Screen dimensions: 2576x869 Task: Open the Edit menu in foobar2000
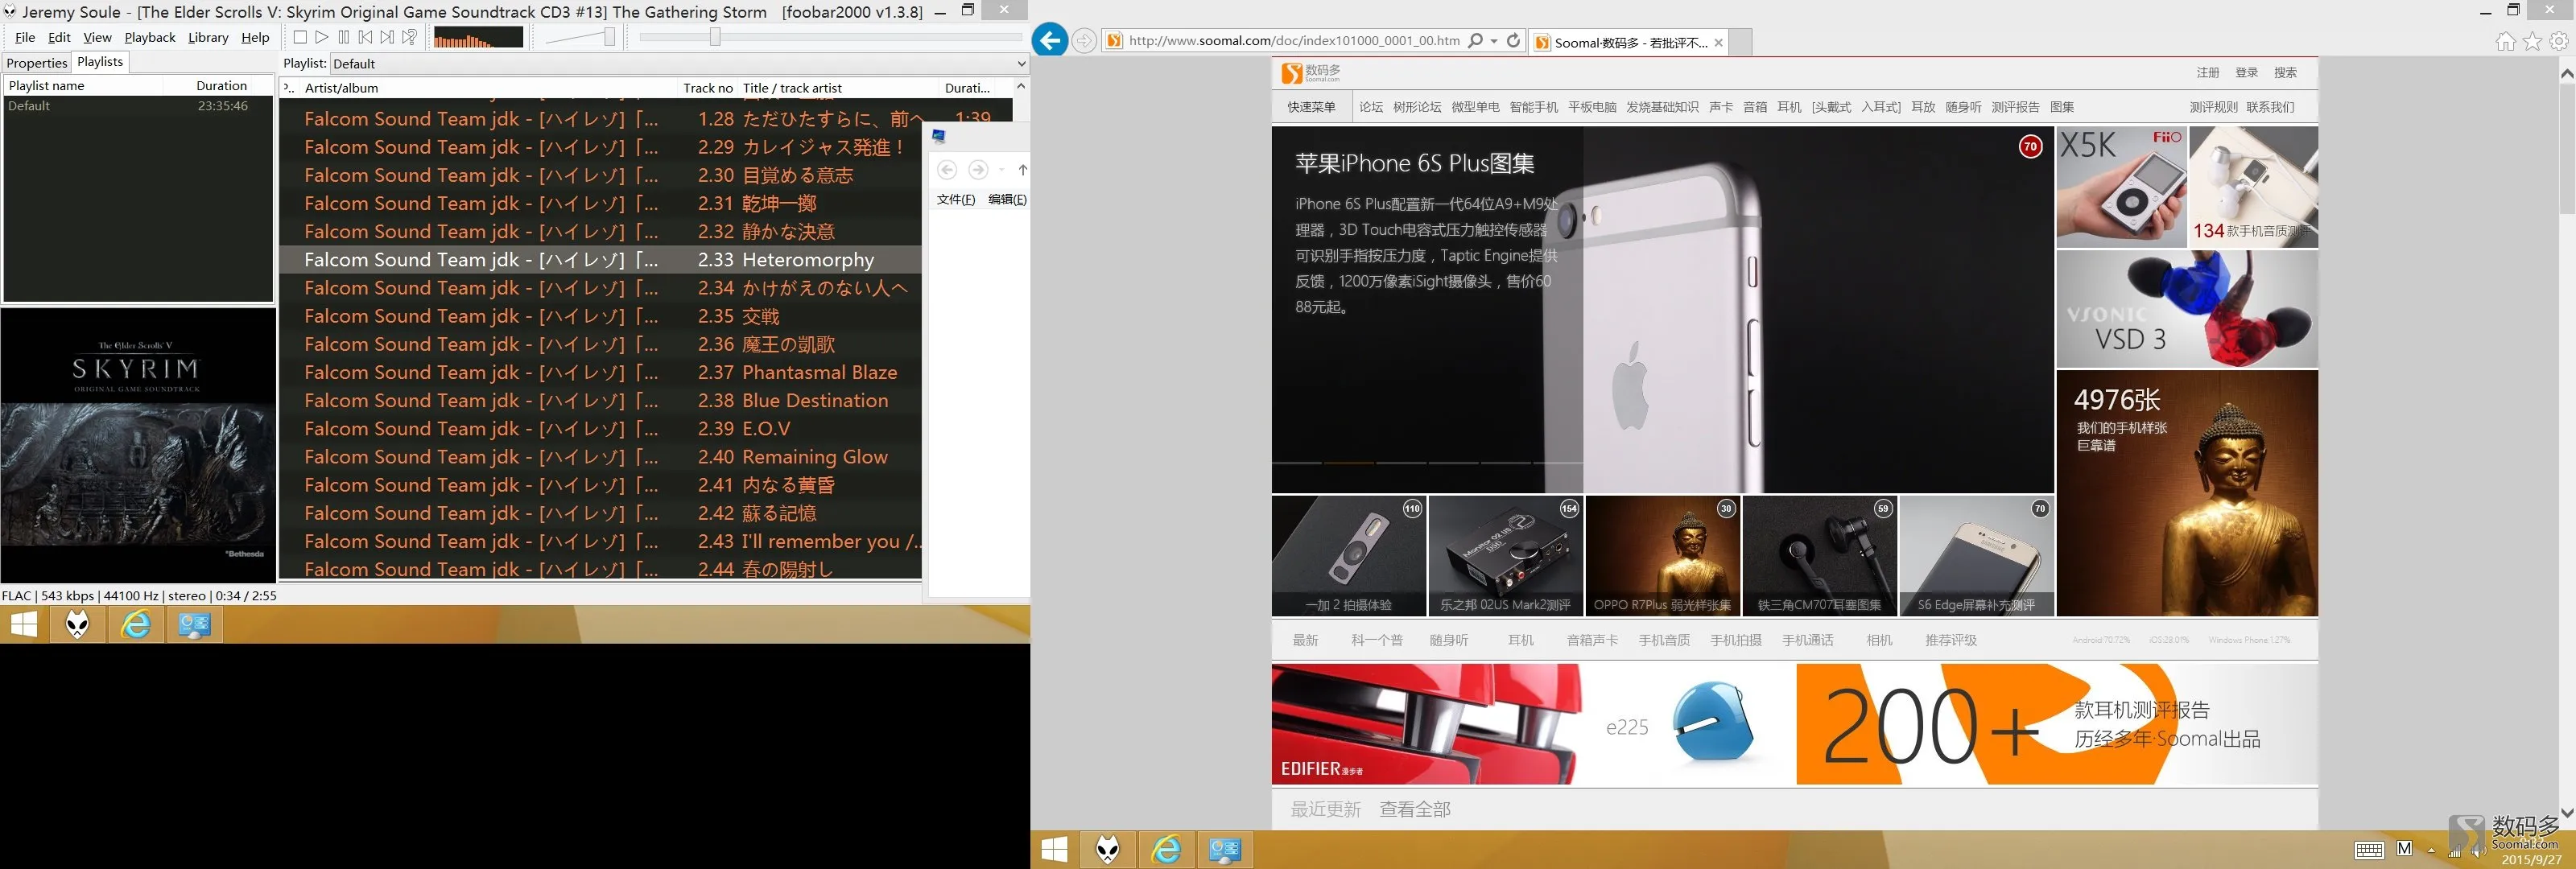pyautogui.click(x=59, y=37)
